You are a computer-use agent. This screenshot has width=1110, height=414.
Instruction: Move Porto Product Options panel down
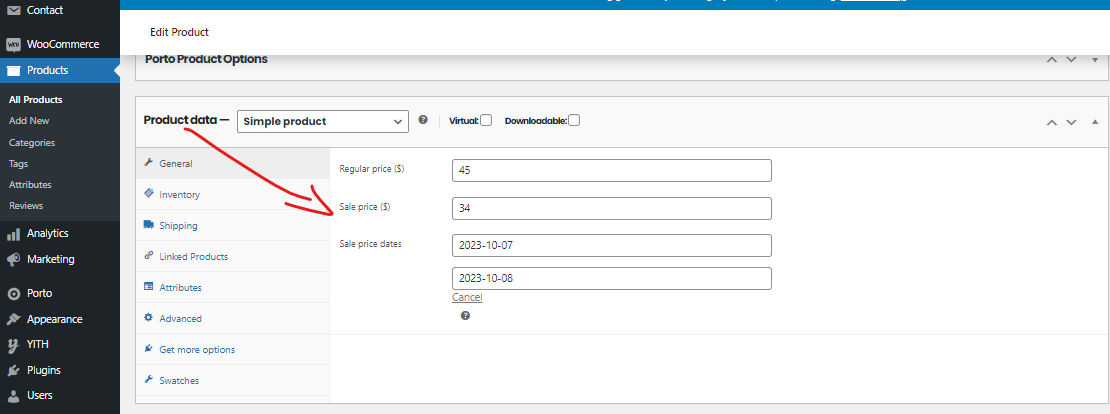[1072, 59]
